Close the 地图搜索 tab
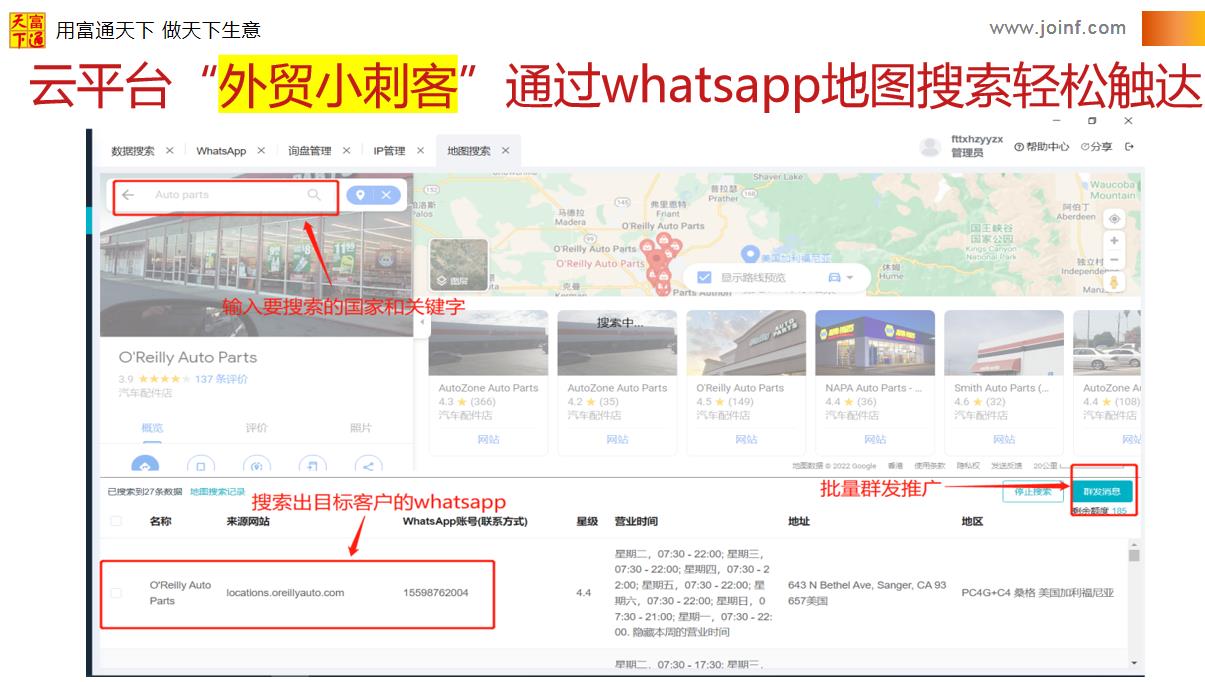Viewport: 1205px width, 682px height. click(x=505, y=151)
